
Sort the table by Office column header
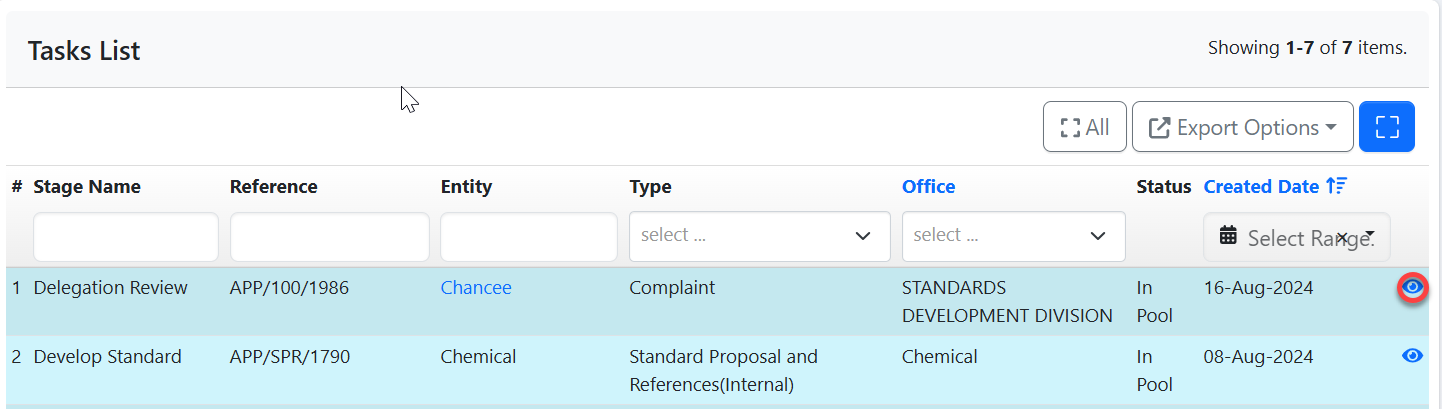point(928,186)
